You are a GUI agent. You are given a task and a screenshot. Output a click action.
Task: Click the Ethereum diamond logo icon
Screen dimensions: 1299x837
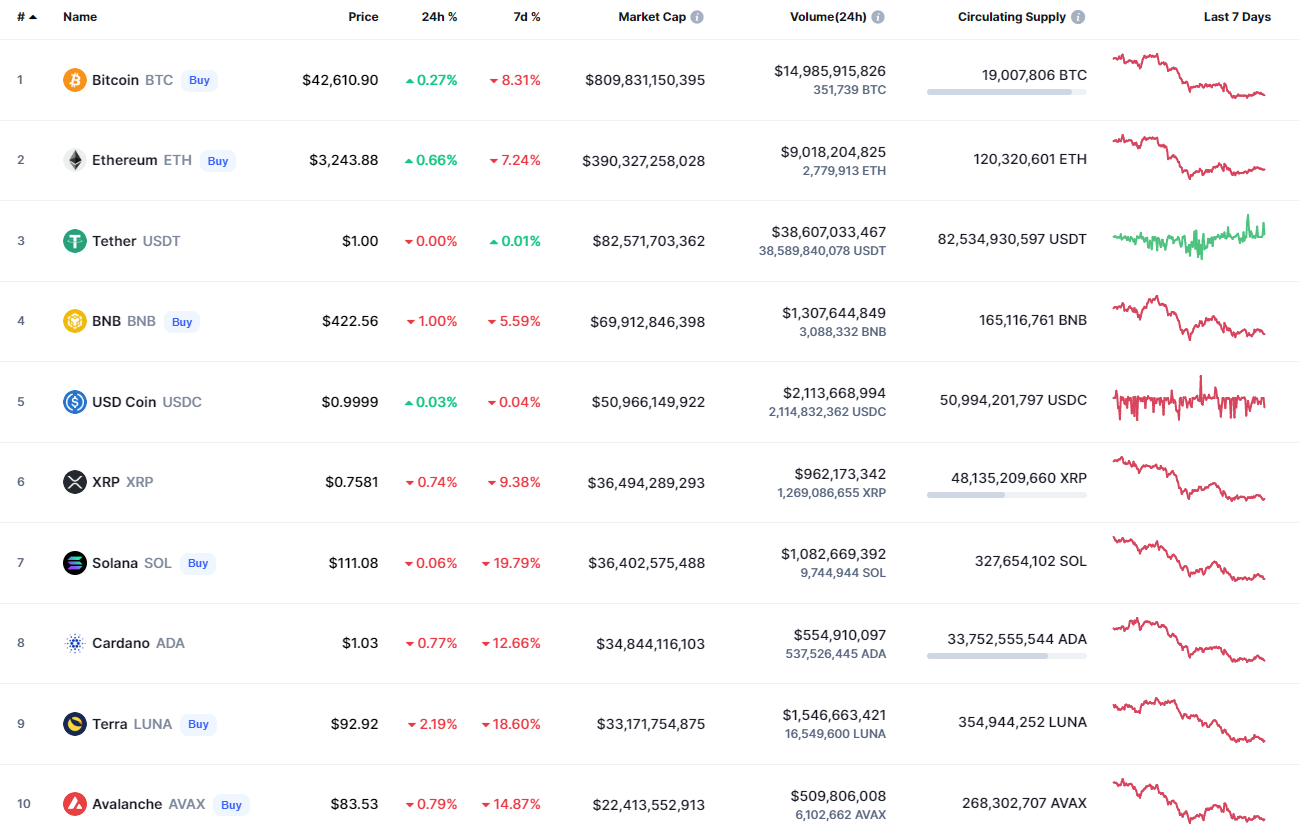[75, 160]
